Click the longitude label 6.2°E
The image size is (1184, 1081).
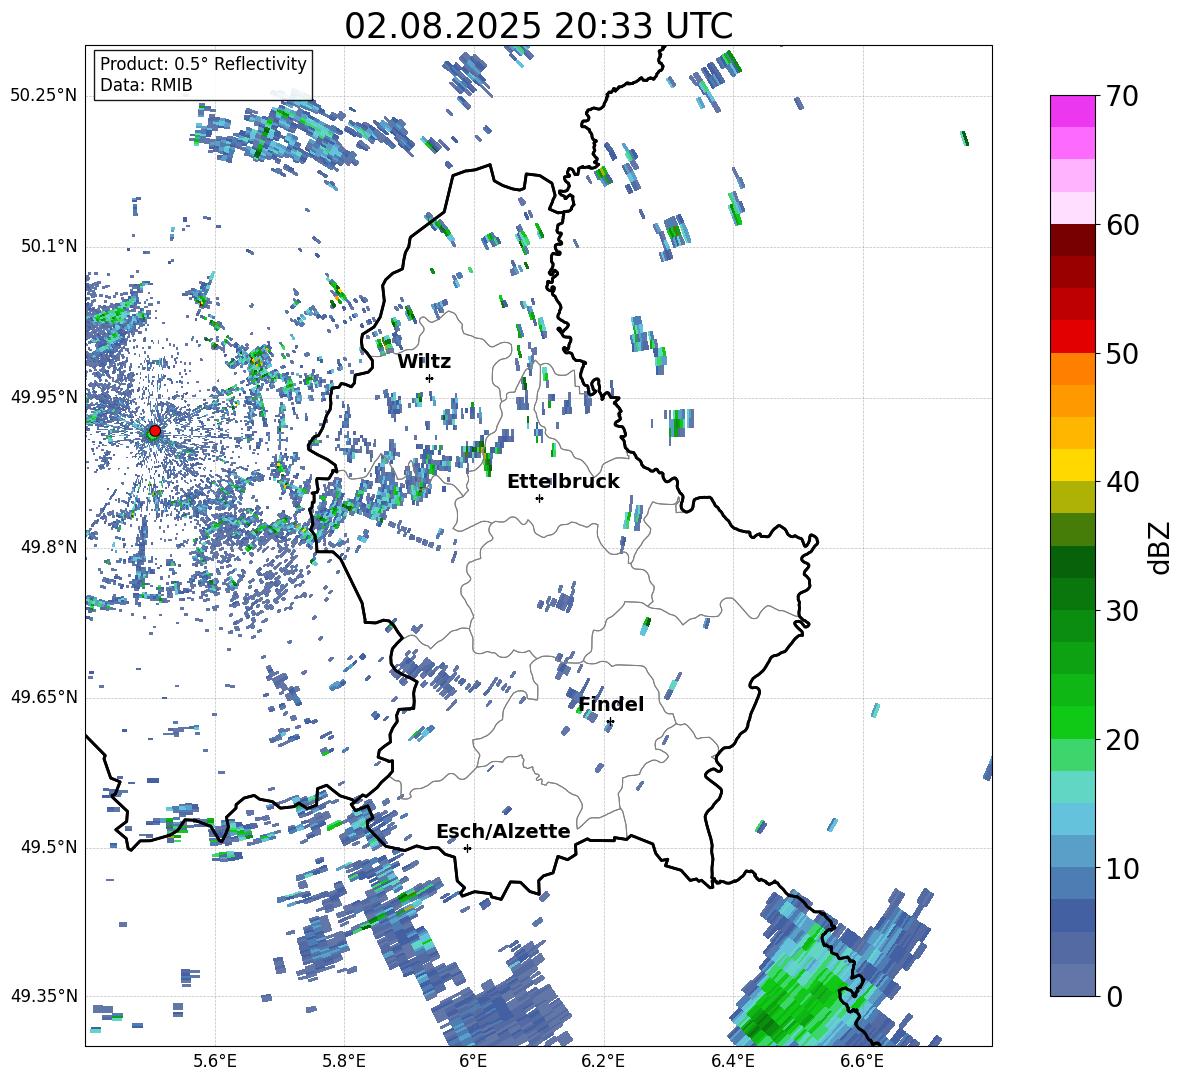coord(603,1061)
